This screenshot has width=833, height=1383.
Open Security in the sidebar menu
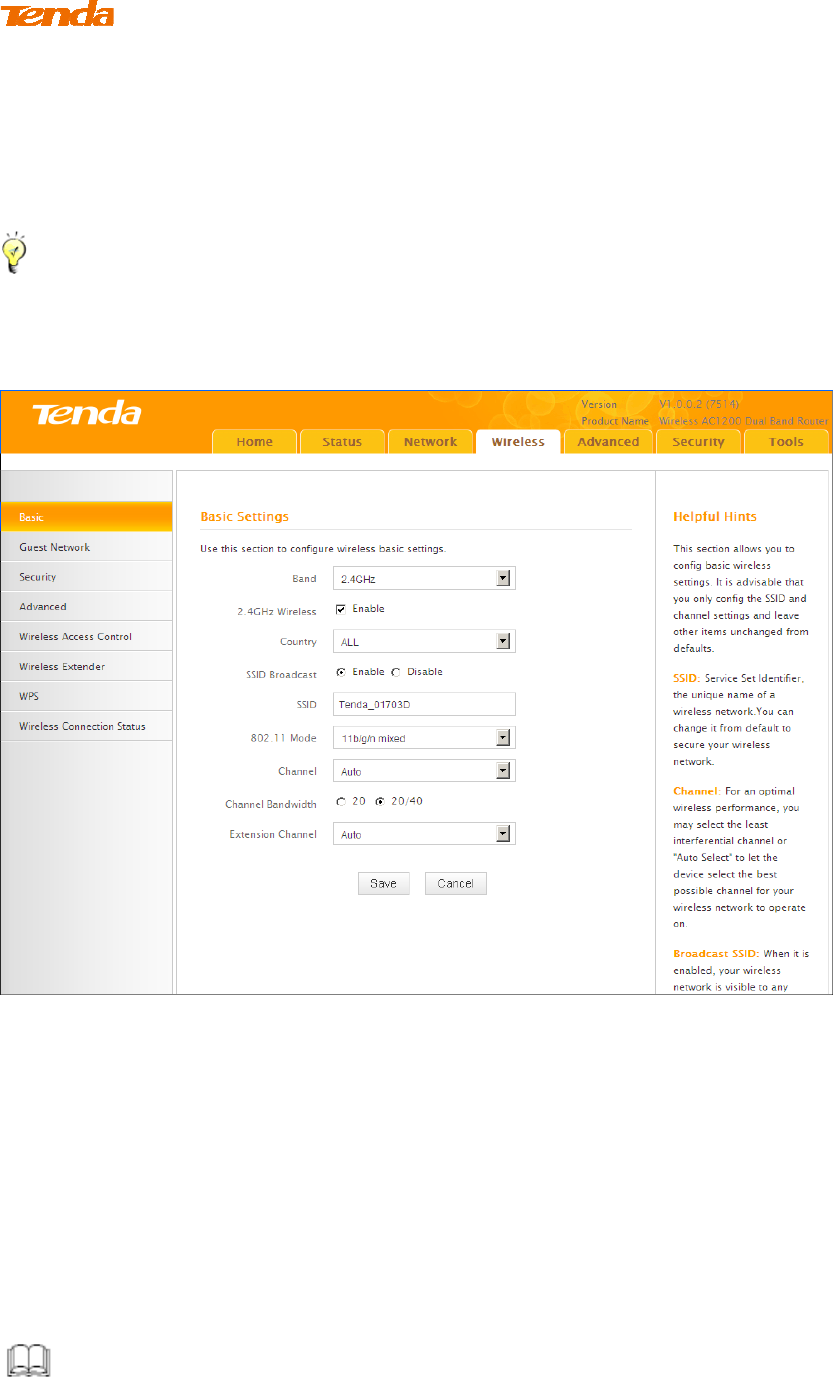(86, 577)
